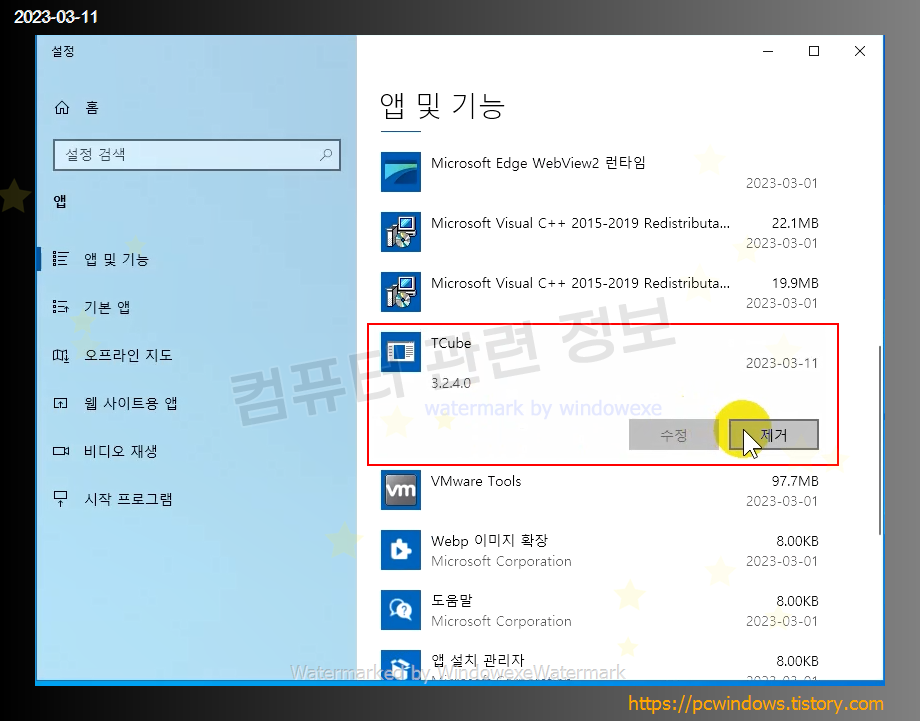Click VMware Tools size 97.7MB
Screen dimensions: 920x721
click(x=794, y=481)
